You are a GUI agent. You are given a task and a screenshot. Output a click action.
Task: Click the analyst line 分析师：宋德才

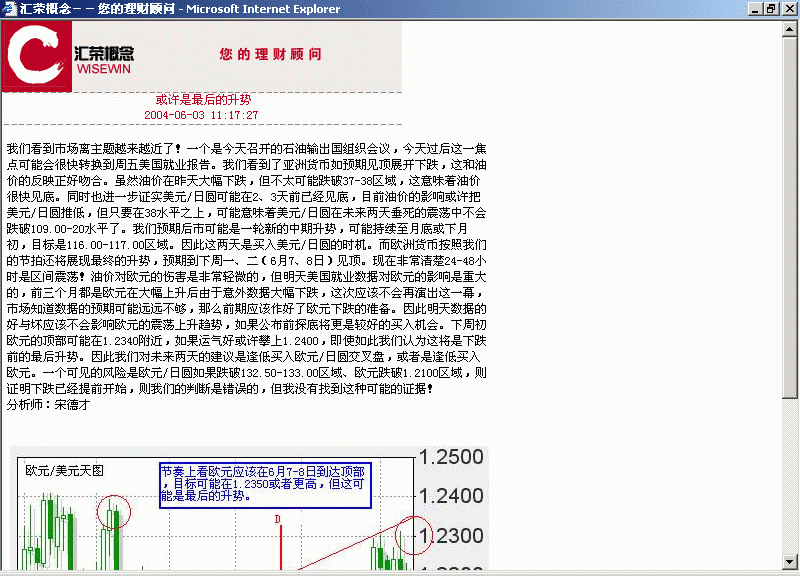(48, 405)
